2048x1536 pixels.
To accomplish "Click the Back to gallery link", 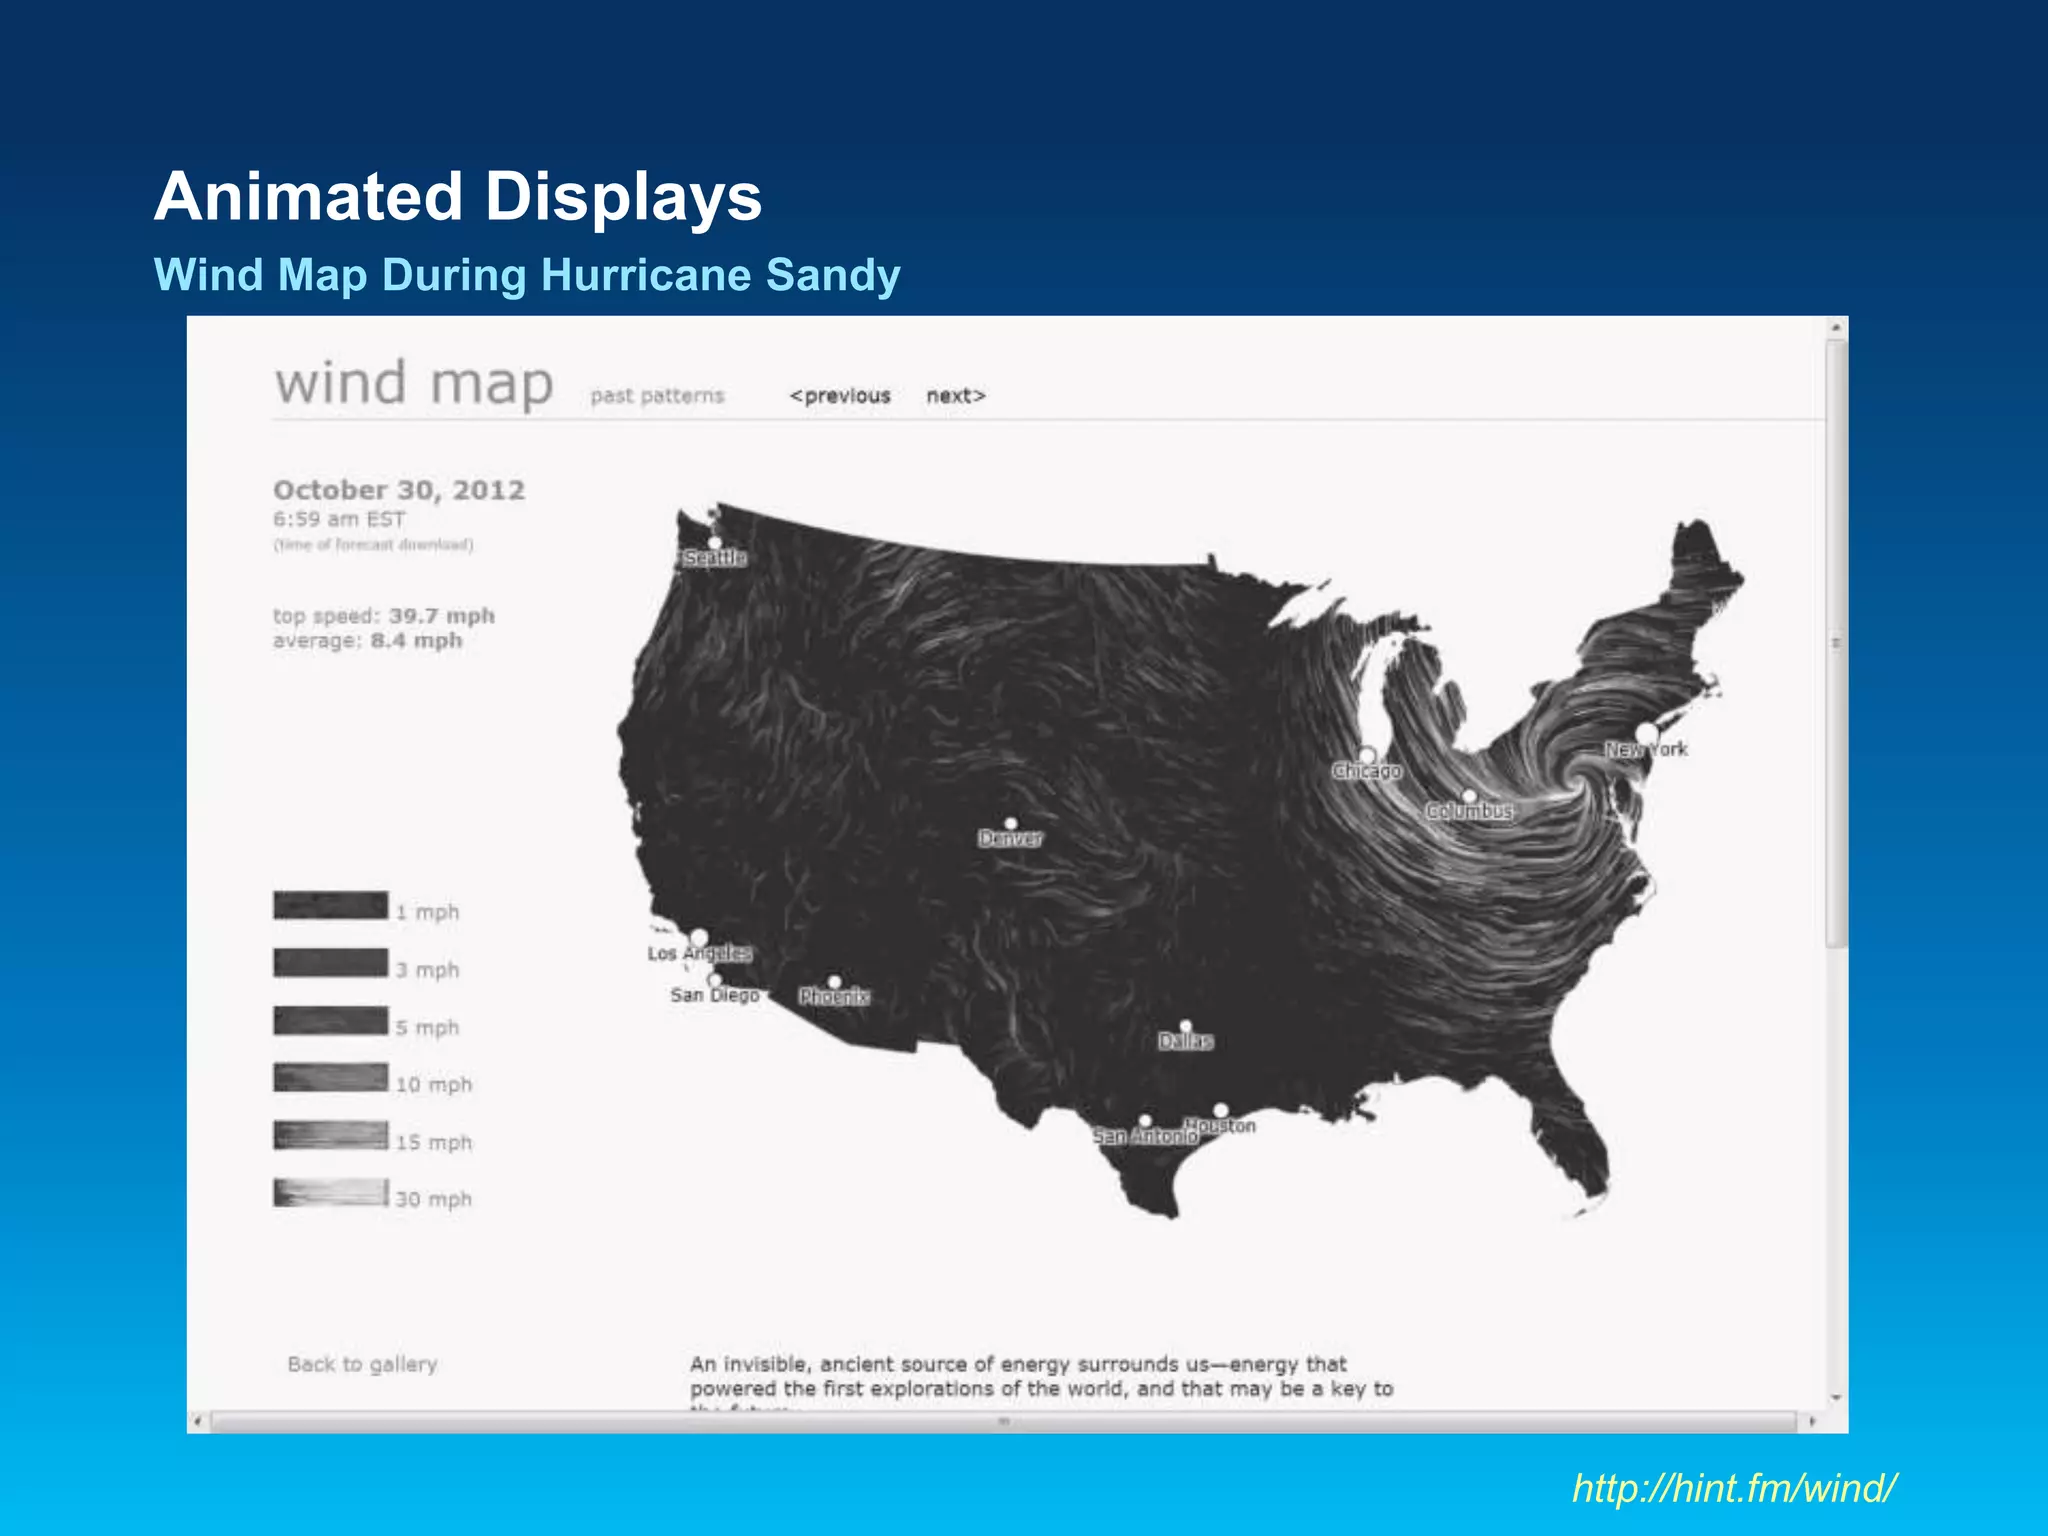I will click(362, 1364).
